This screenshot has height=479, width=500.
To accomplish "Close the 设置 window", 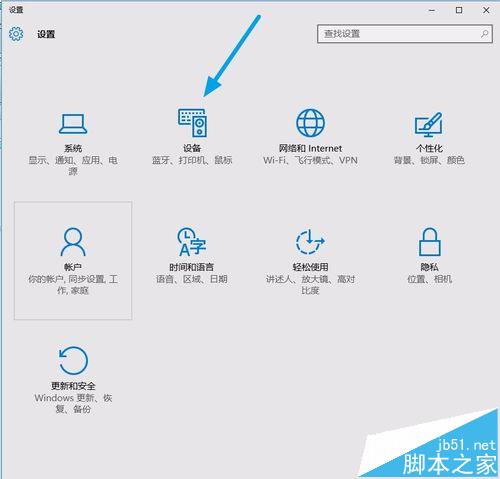I will coord(486,10).
